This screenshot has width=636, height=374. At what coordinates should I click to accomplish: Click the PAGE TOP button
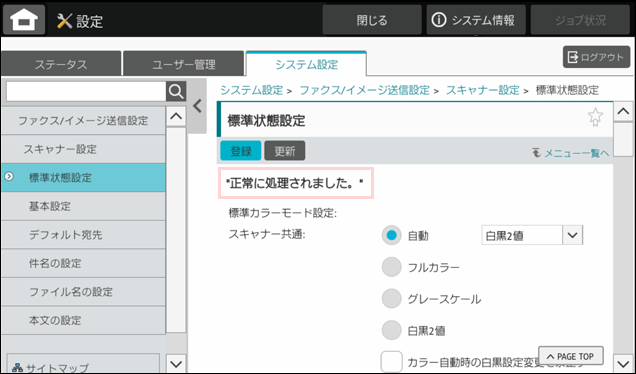click(571, 356)
